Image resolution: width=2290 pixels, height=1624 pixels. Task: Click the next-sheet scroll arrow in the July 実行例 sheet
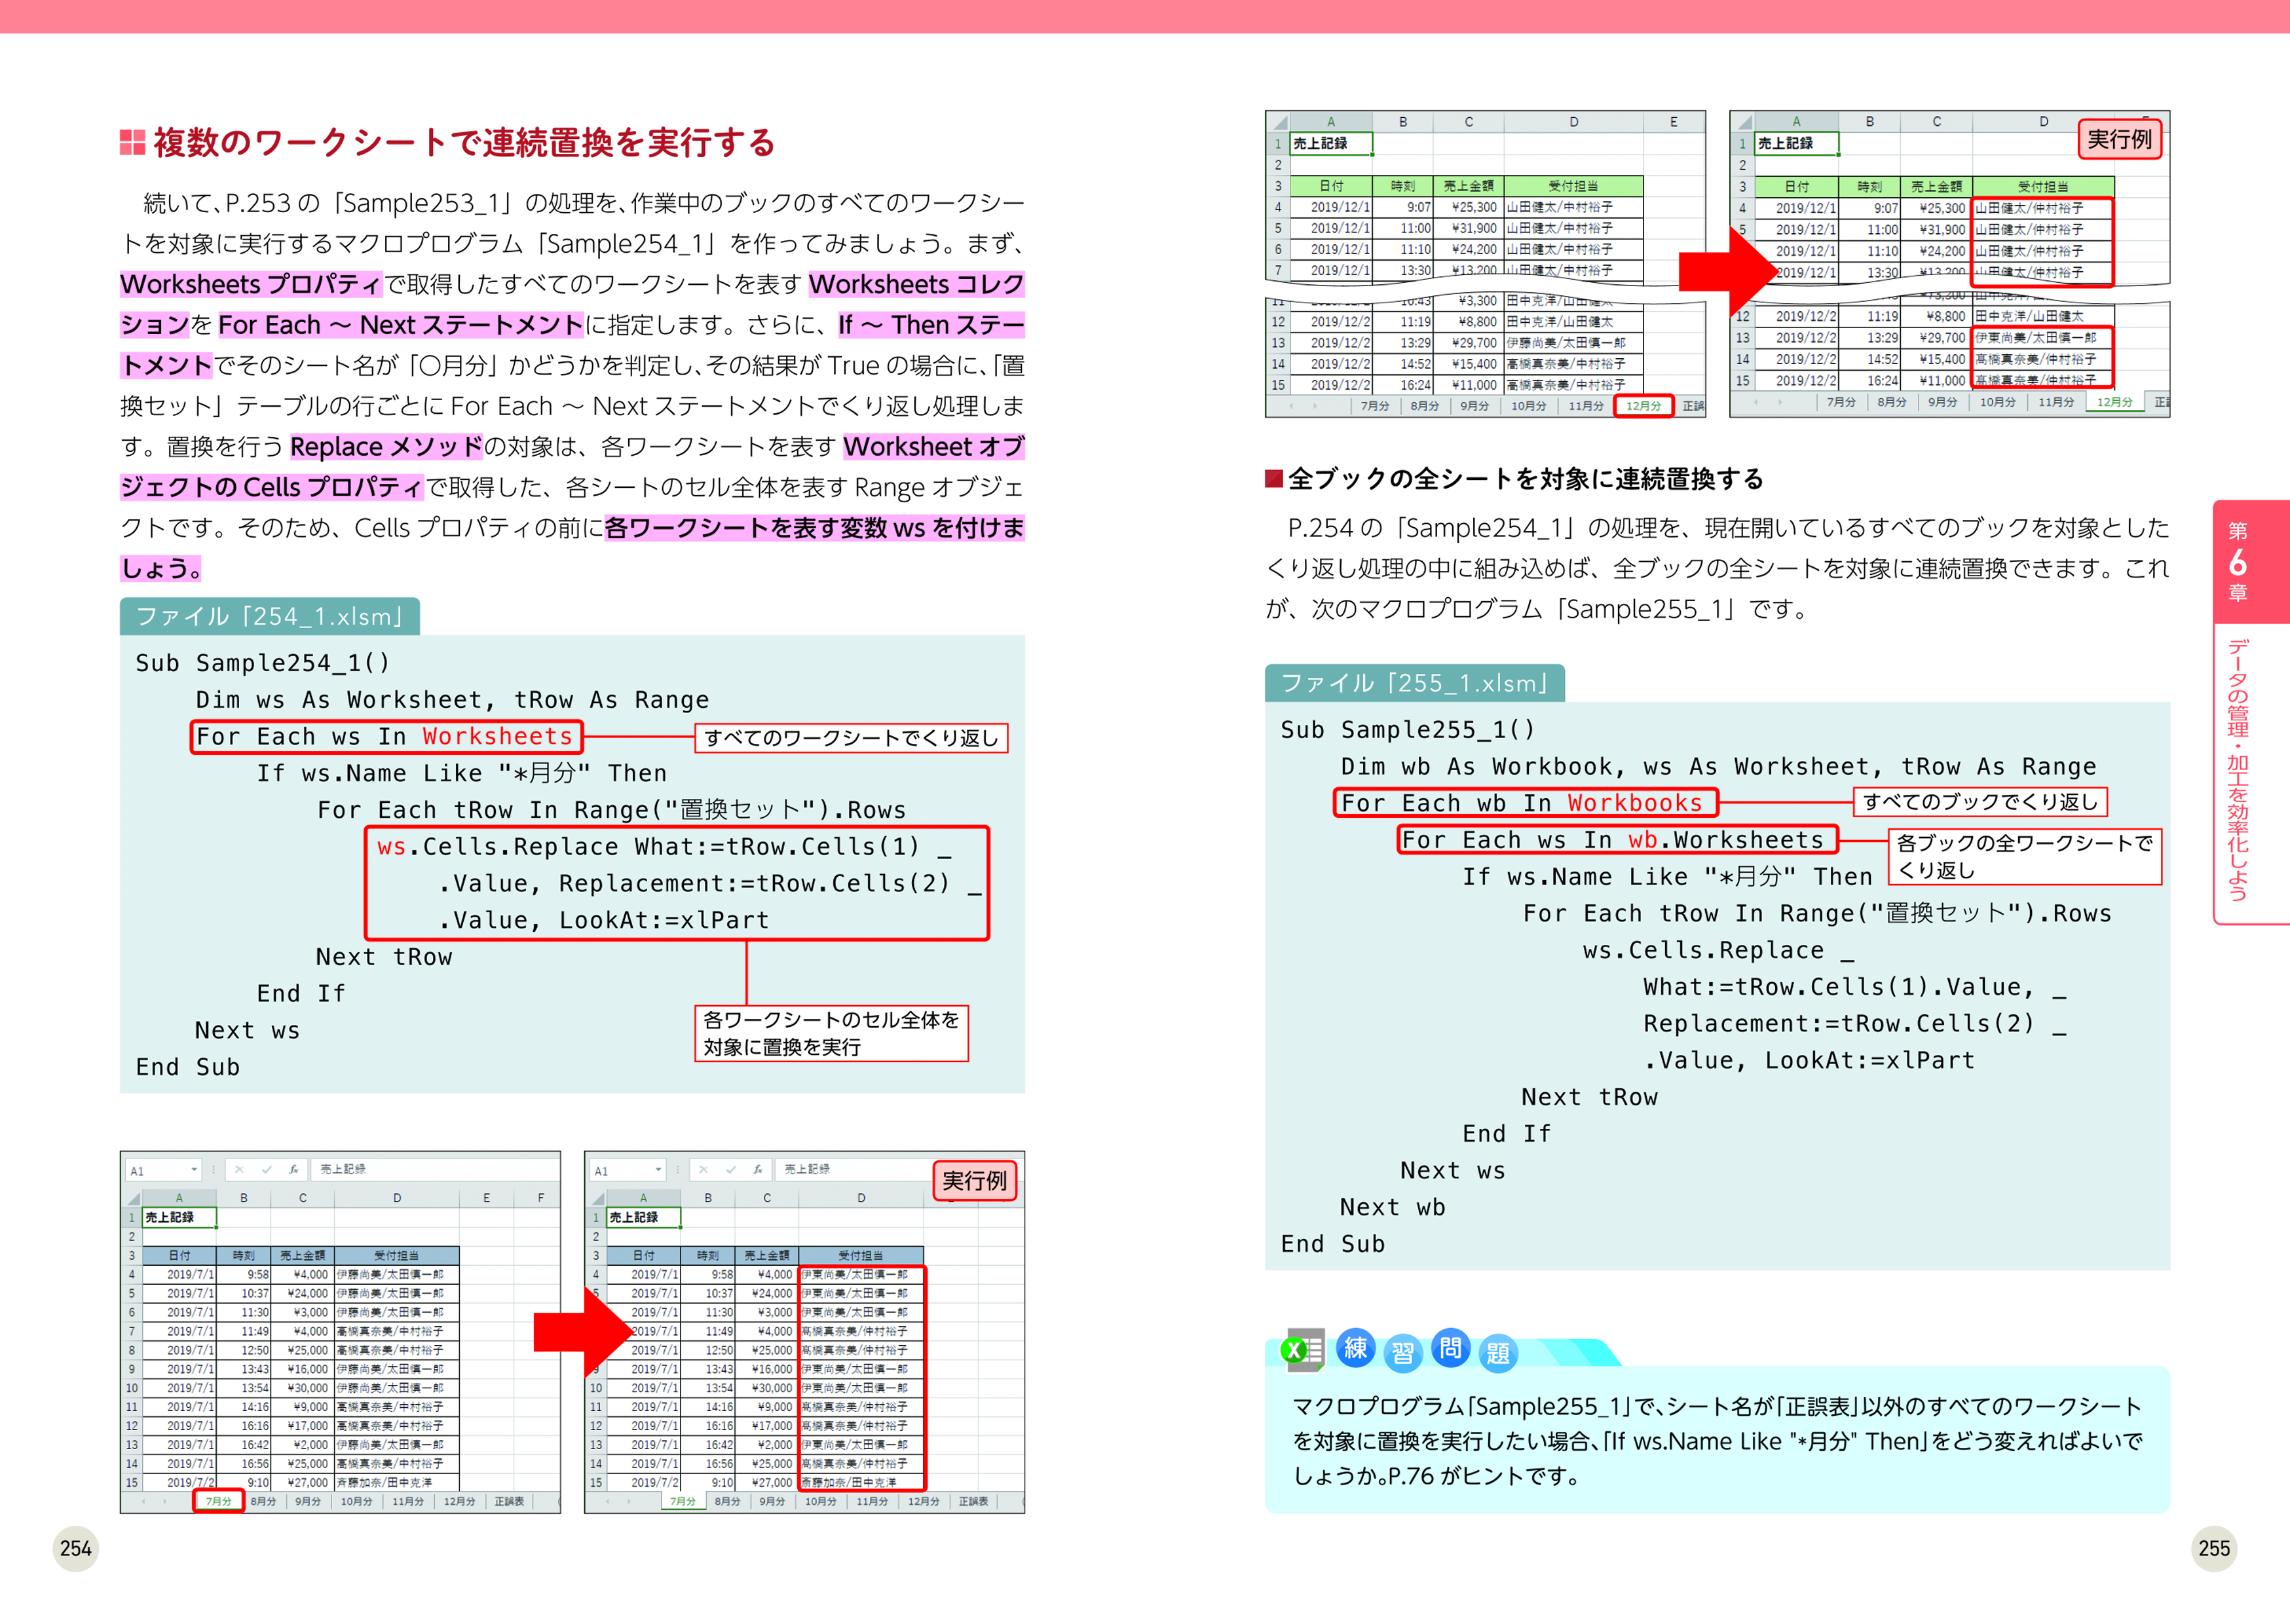pos(629,1501)
